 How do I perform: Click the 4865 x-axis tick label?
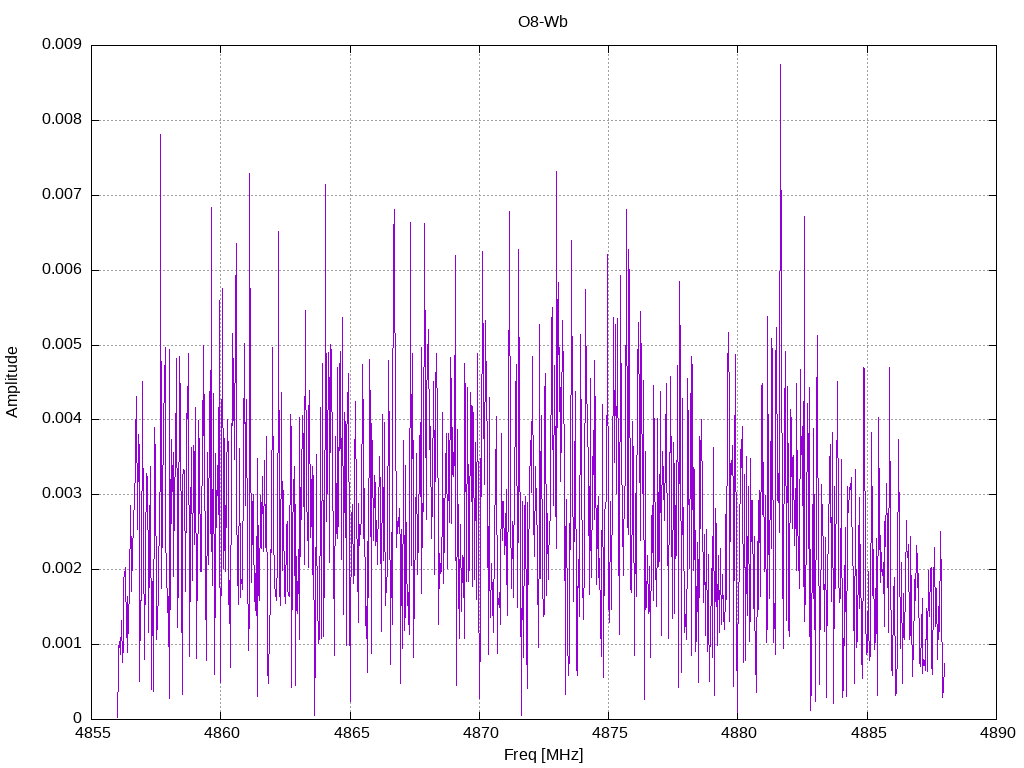(x=351, y=733)
